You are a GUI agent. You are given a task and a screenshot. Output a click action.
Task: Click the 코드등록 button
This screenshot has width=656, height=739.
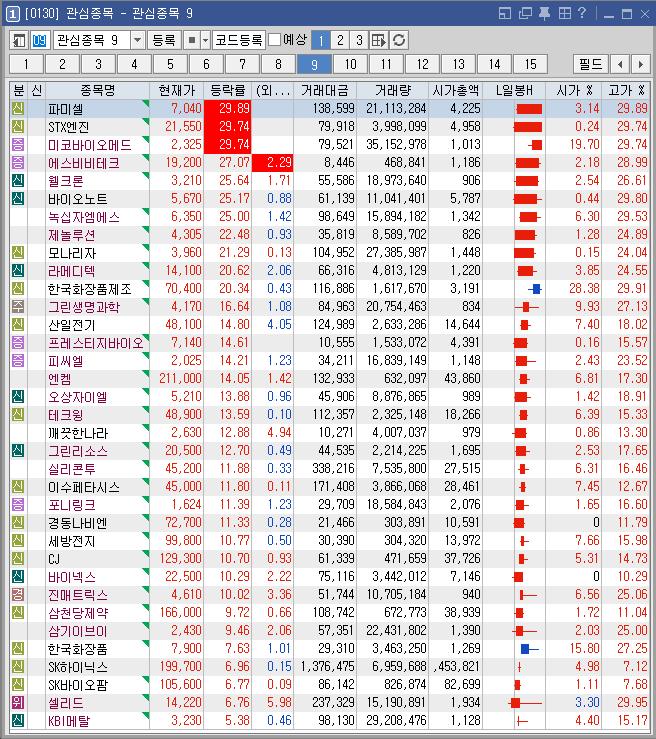point(239,40)
